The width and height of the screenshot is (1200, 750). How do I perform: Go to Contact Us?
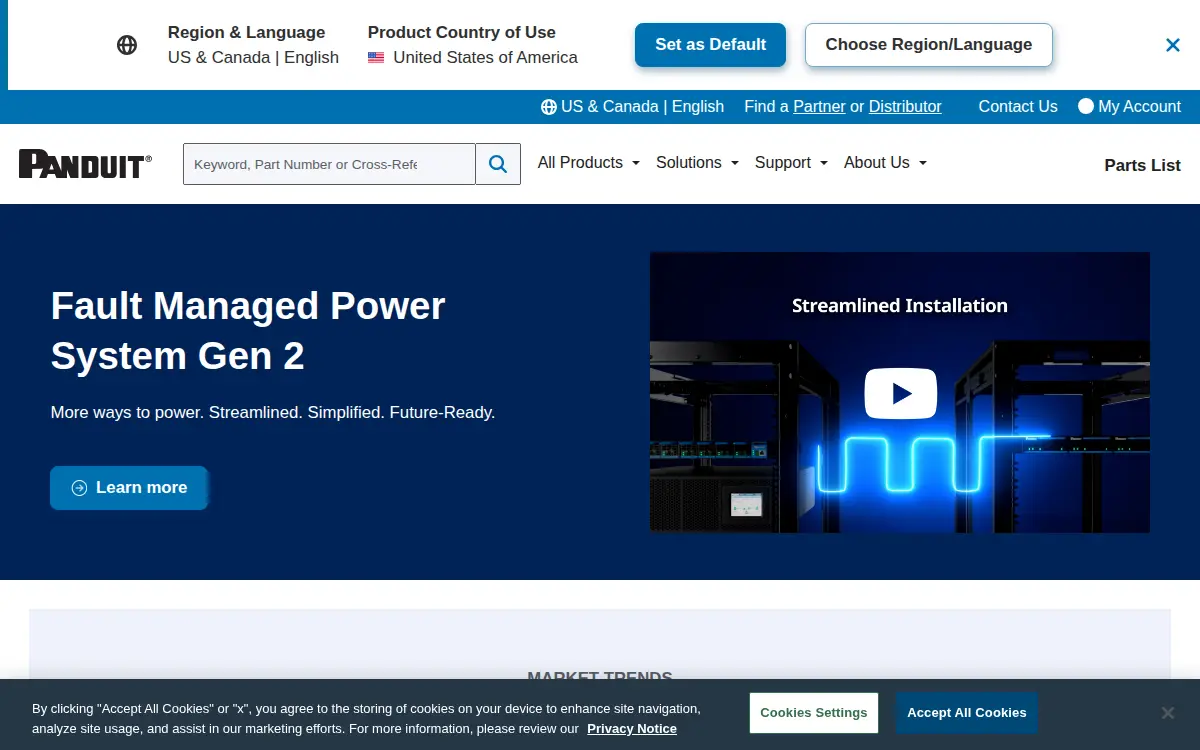1018,107
